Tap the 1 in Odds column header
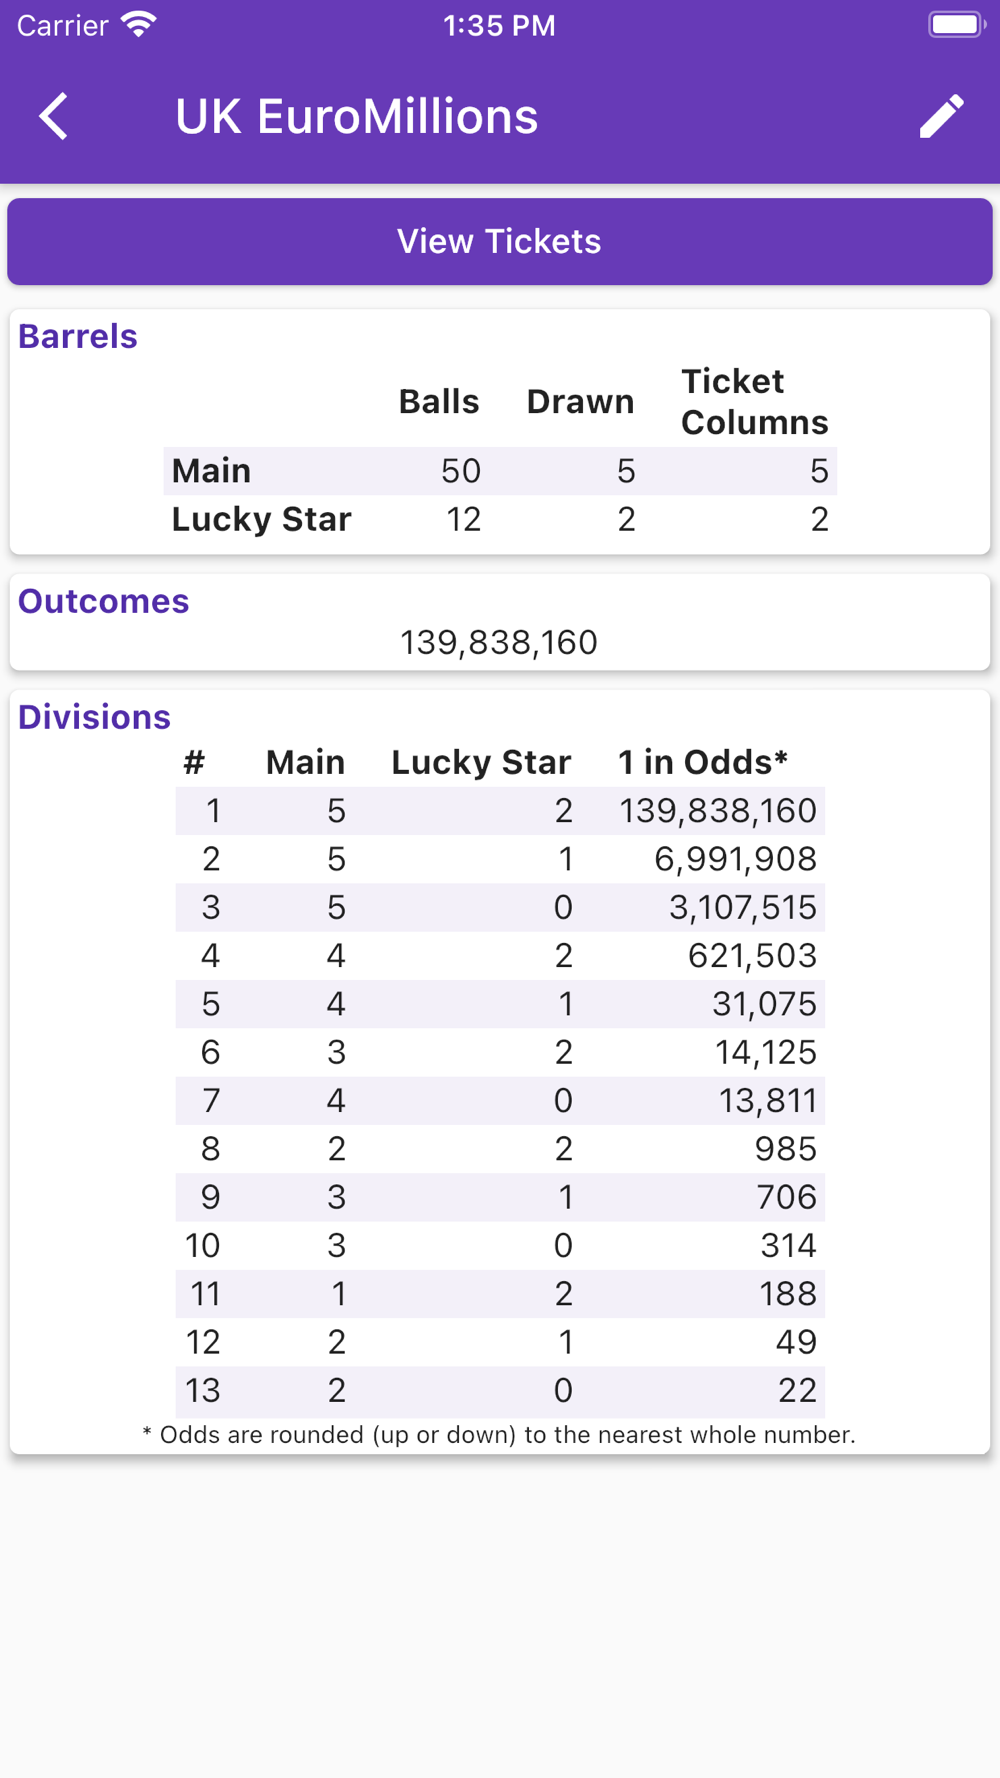The height and width of the screenshot is (1778, 1000). coord(703,762)
